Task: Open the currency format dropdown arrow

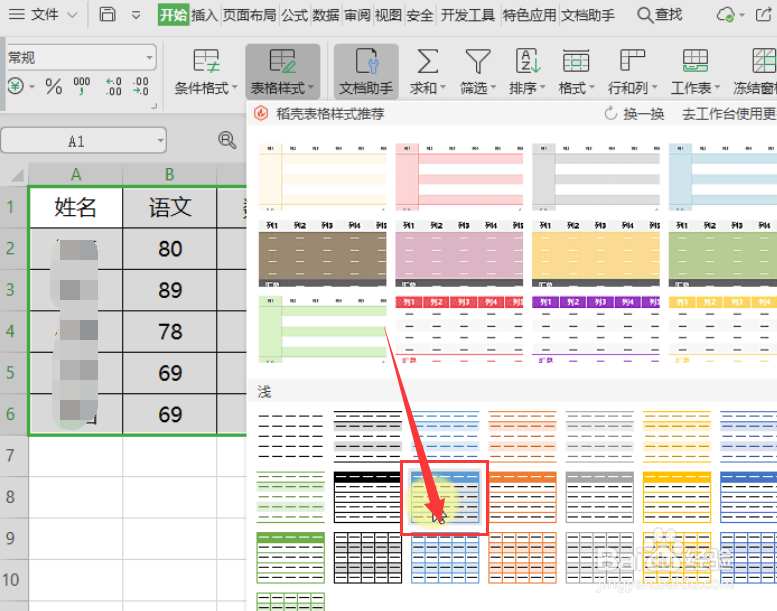Action: [32, 87]
